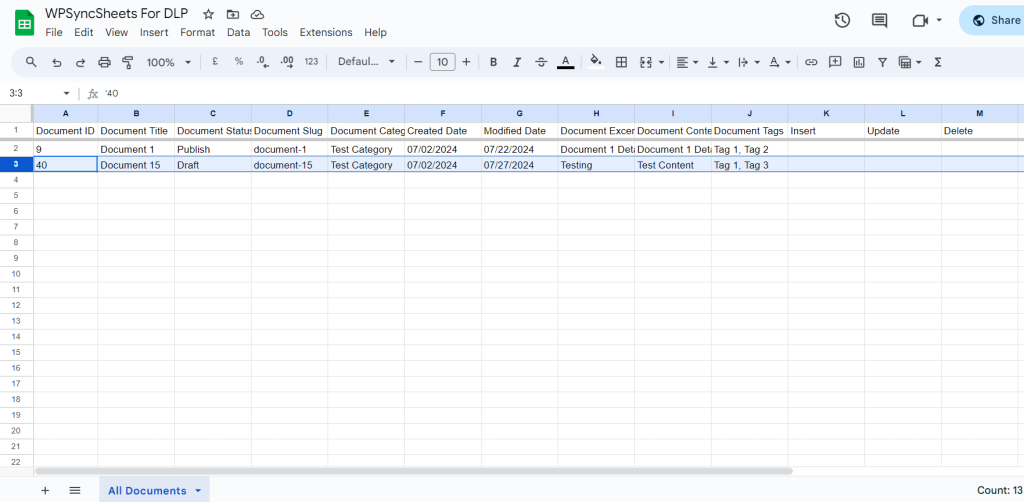Add a new sheet with plus button
The width and height of the screenshot is (1024, 502).
coord(45,490)
